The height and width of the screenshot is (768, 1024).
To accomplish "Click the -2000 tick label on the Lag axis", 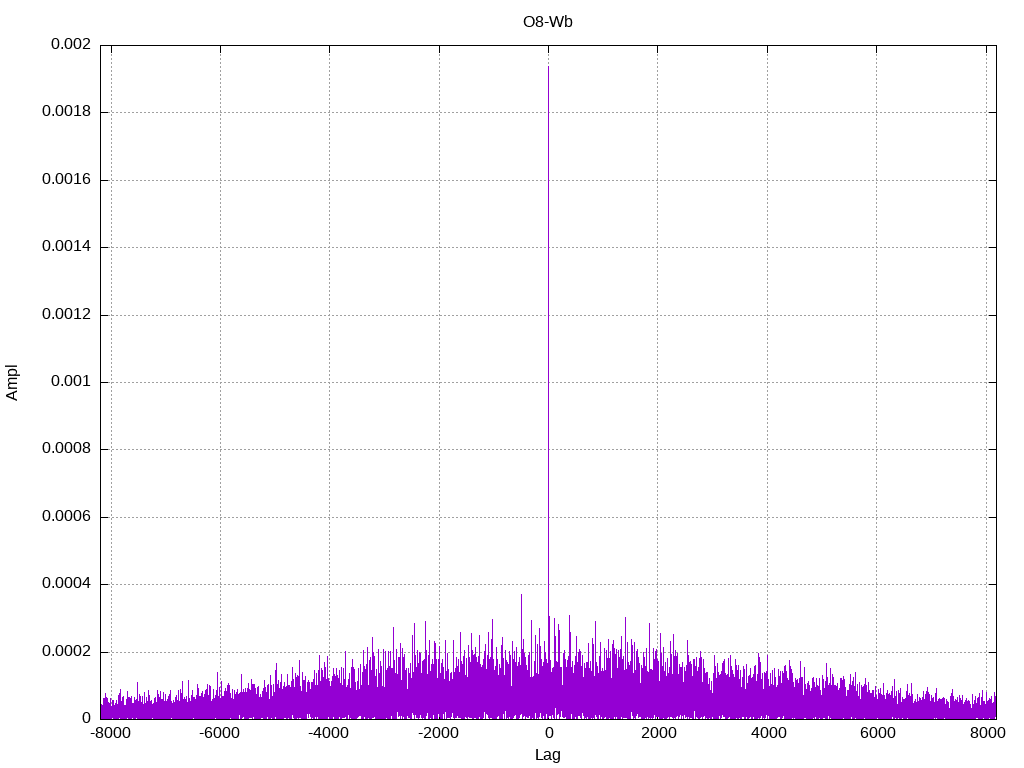I will 438,733.
